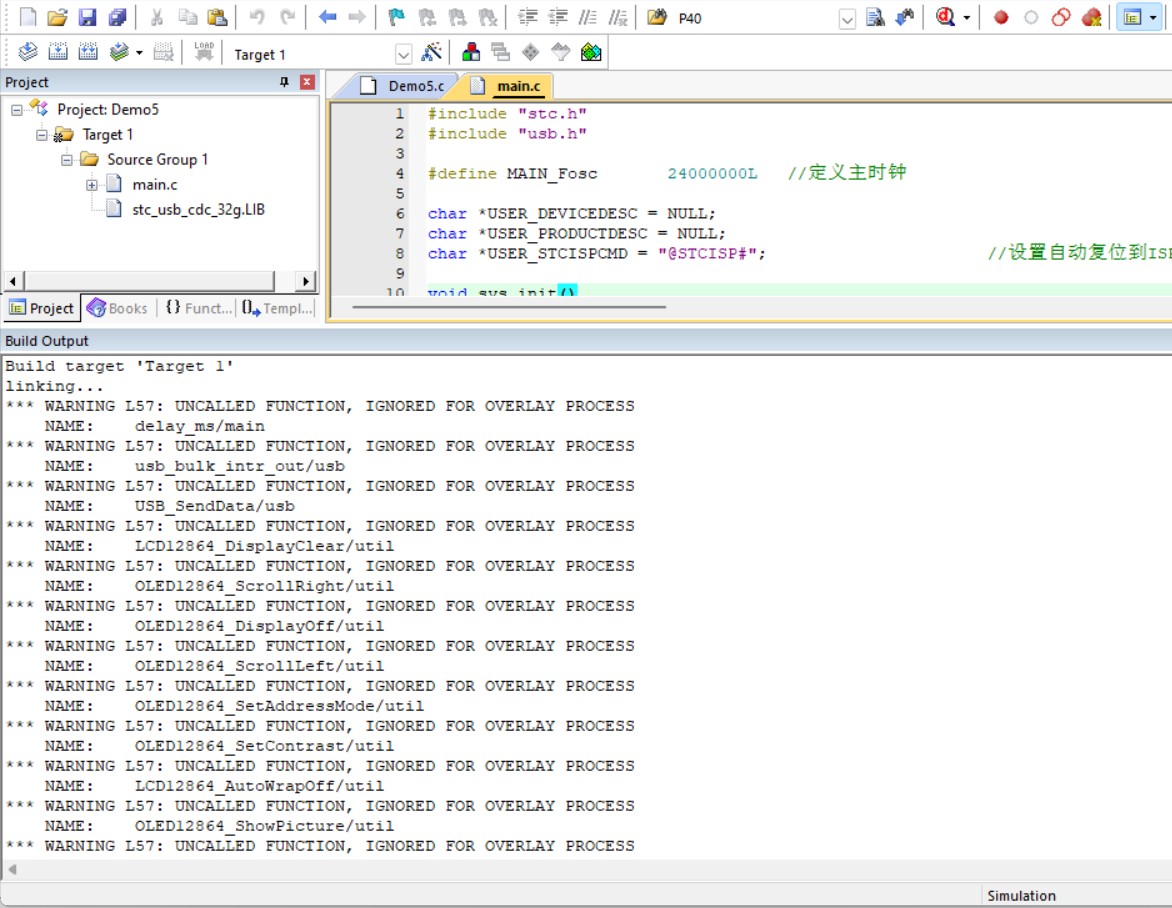The height and width of the screenshot is (908, 1172).
Task: Paste from clipboard icon
Action: [x=218, y=17]
